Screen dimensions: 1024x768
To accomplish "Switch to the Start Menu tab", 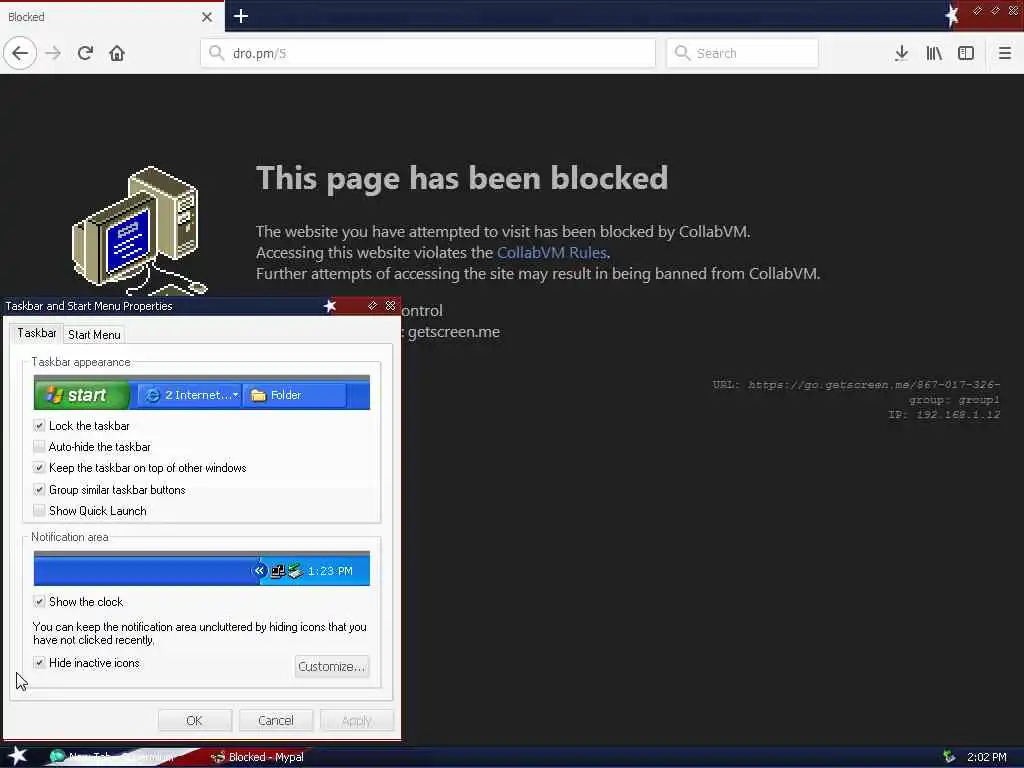I will 94,334.
